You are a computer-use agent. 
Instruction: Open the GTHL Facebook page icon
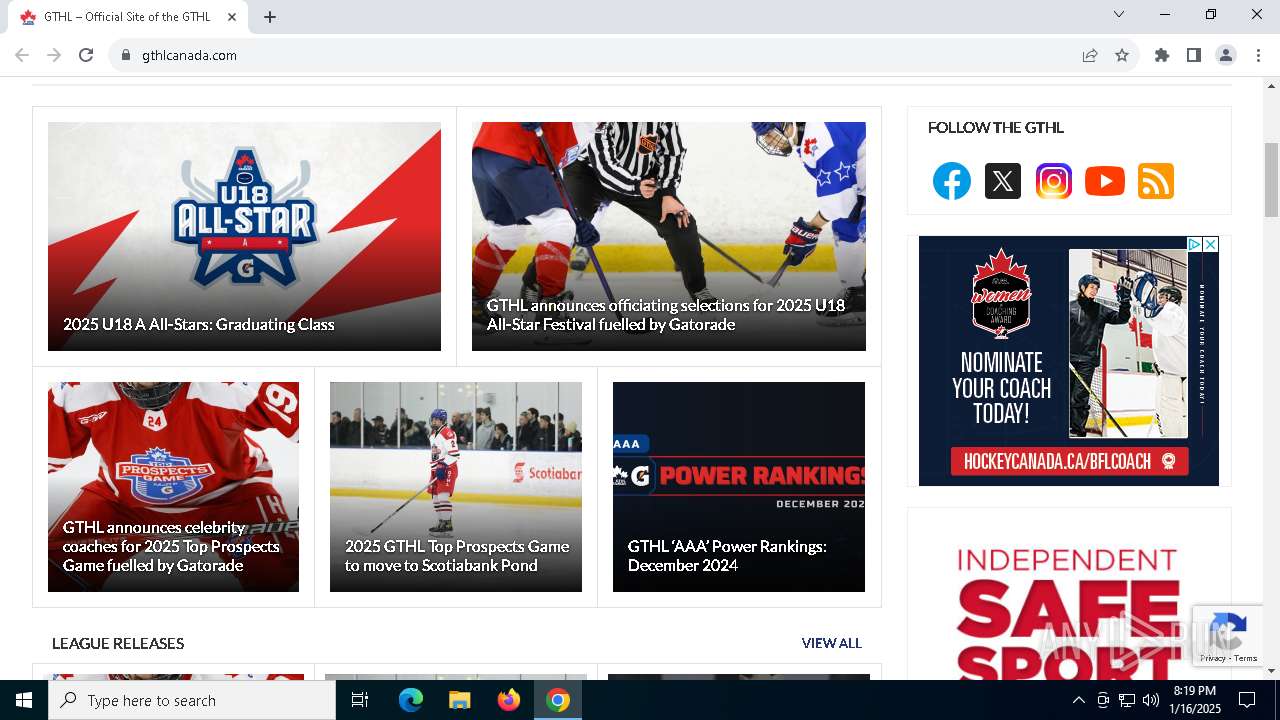pyautogui.click(x=951, y=181)
